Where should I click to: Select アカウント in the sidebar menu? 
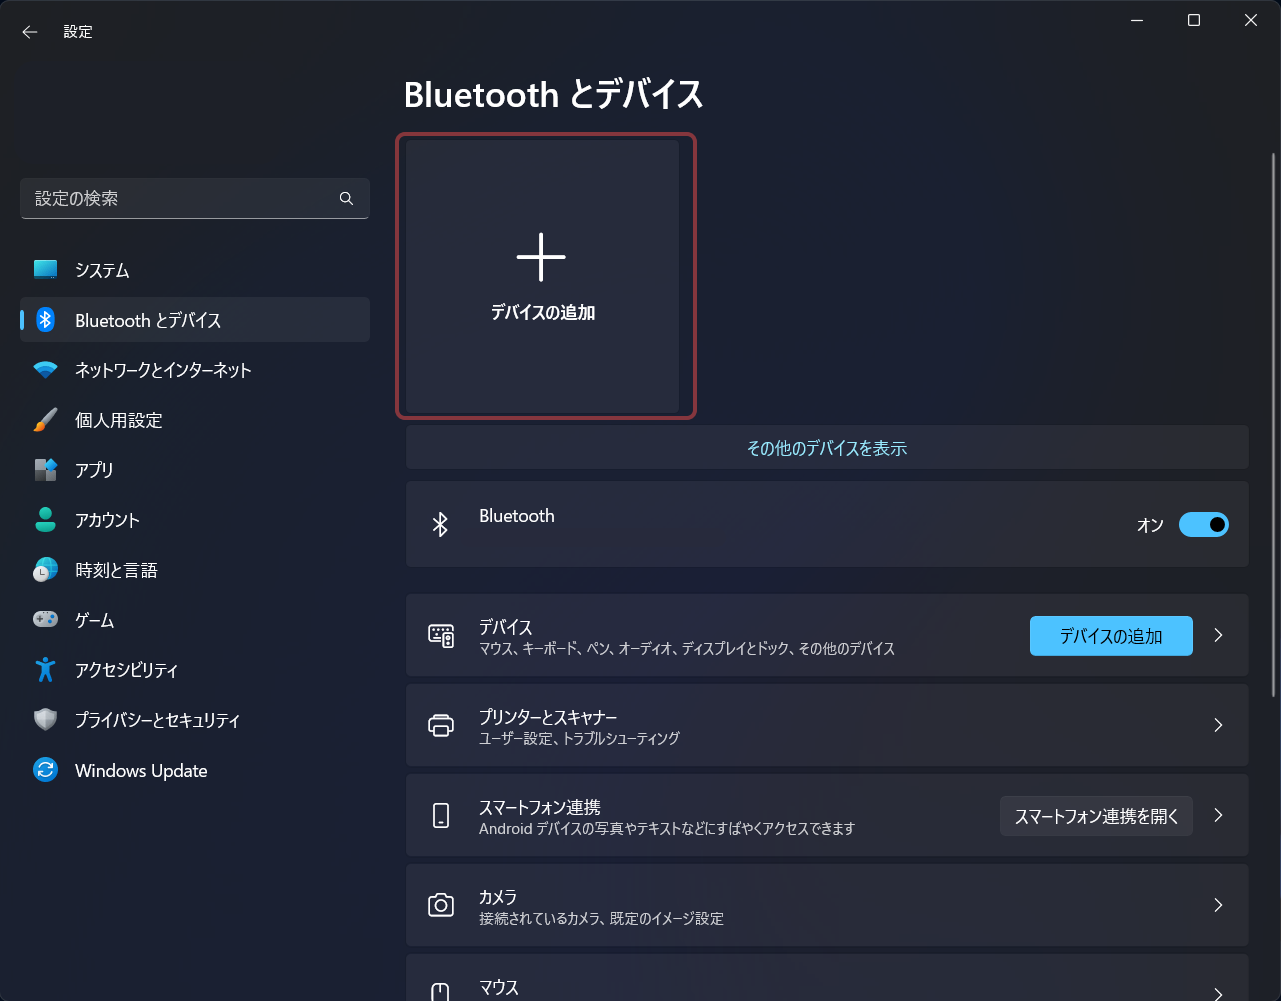coord(107,520)
